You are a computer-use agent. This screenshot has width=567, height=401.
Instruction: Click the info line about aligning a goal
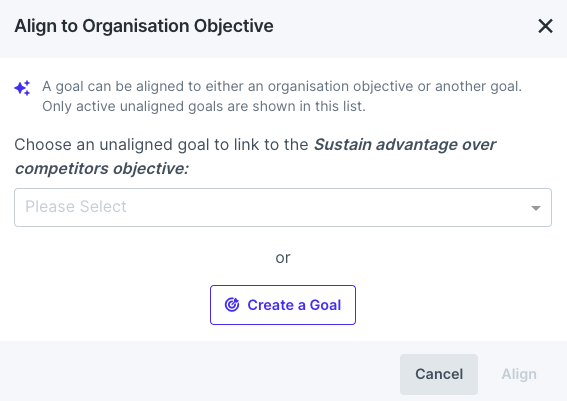click(282, 86)
